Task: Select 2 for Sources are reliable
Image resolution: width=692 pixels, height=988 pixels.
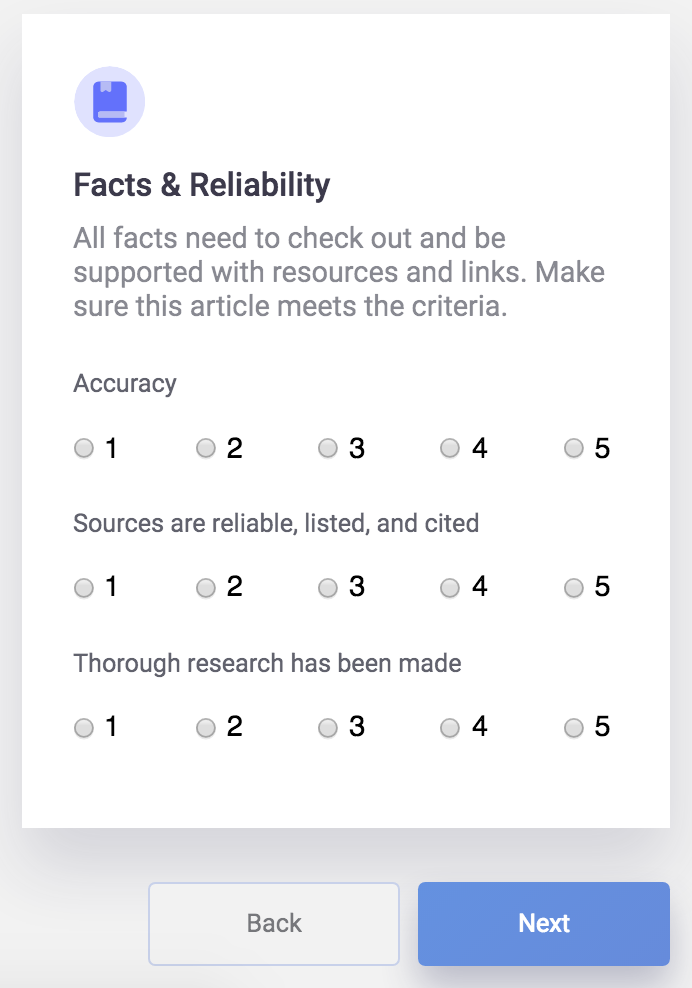Action: [206, 588]
